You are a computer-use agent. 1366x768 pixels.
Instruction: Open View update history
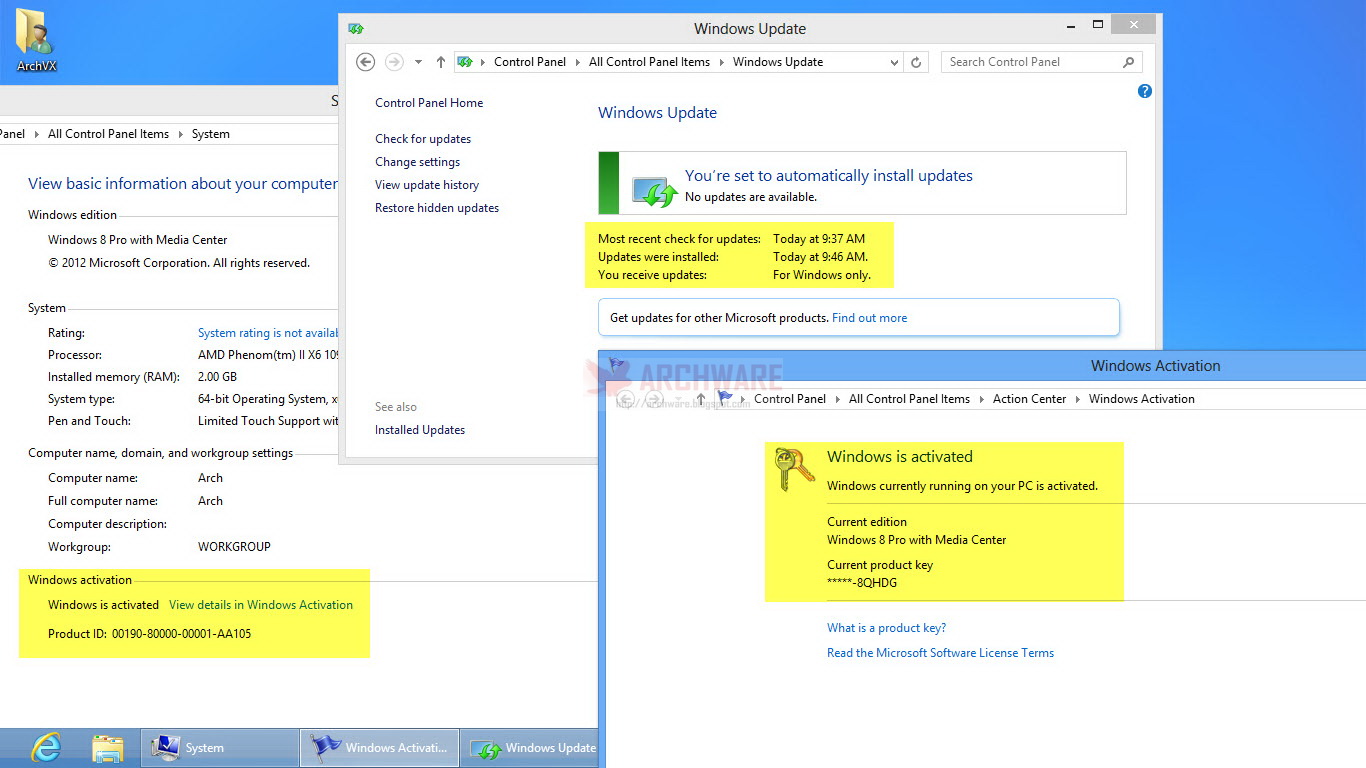point(427,185)
